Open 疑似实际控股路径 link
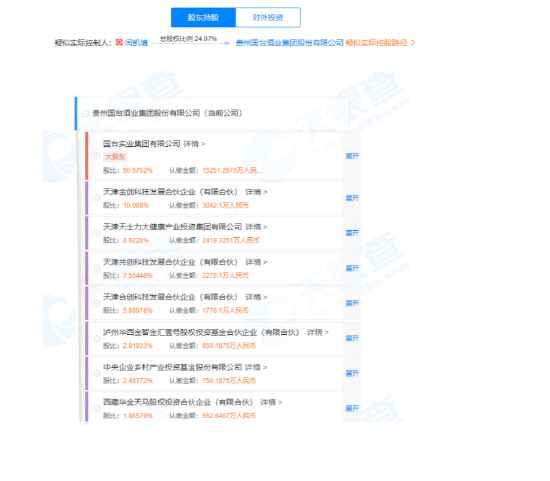 [380, 43]
